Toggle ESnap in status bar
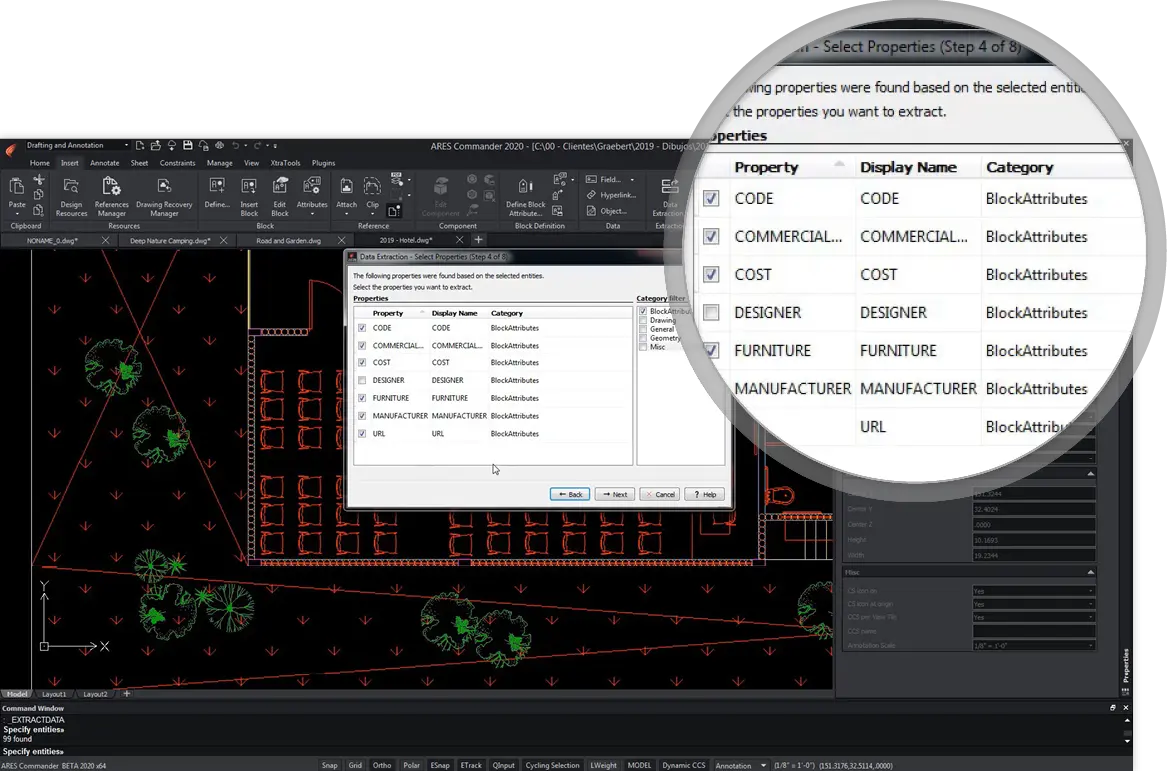 click(440, 765)
